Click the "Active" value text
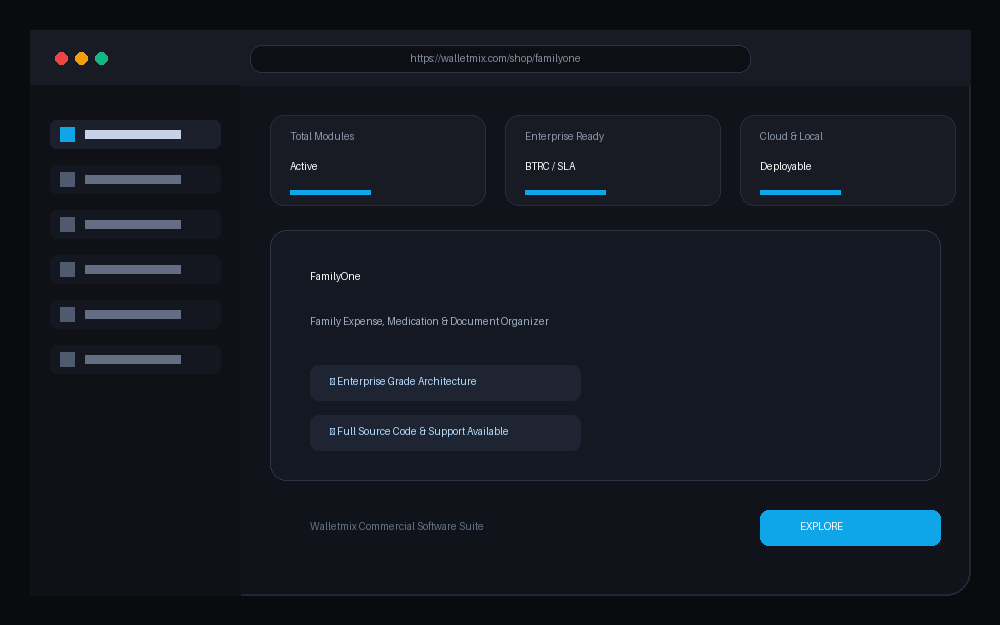The image size is (1000, 625). [304, 166]
